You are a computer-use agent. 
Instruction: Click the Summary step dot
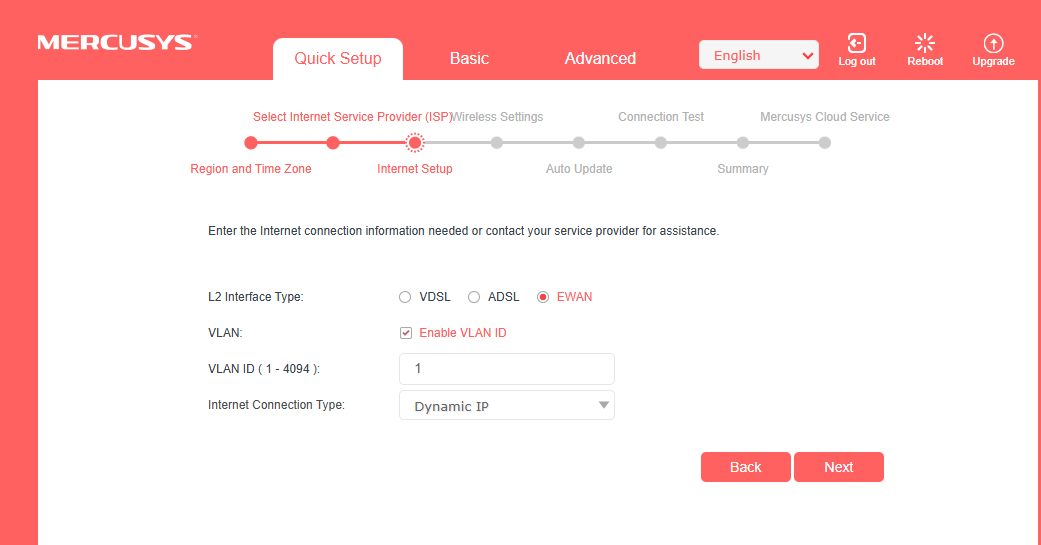tap(743, 143)
